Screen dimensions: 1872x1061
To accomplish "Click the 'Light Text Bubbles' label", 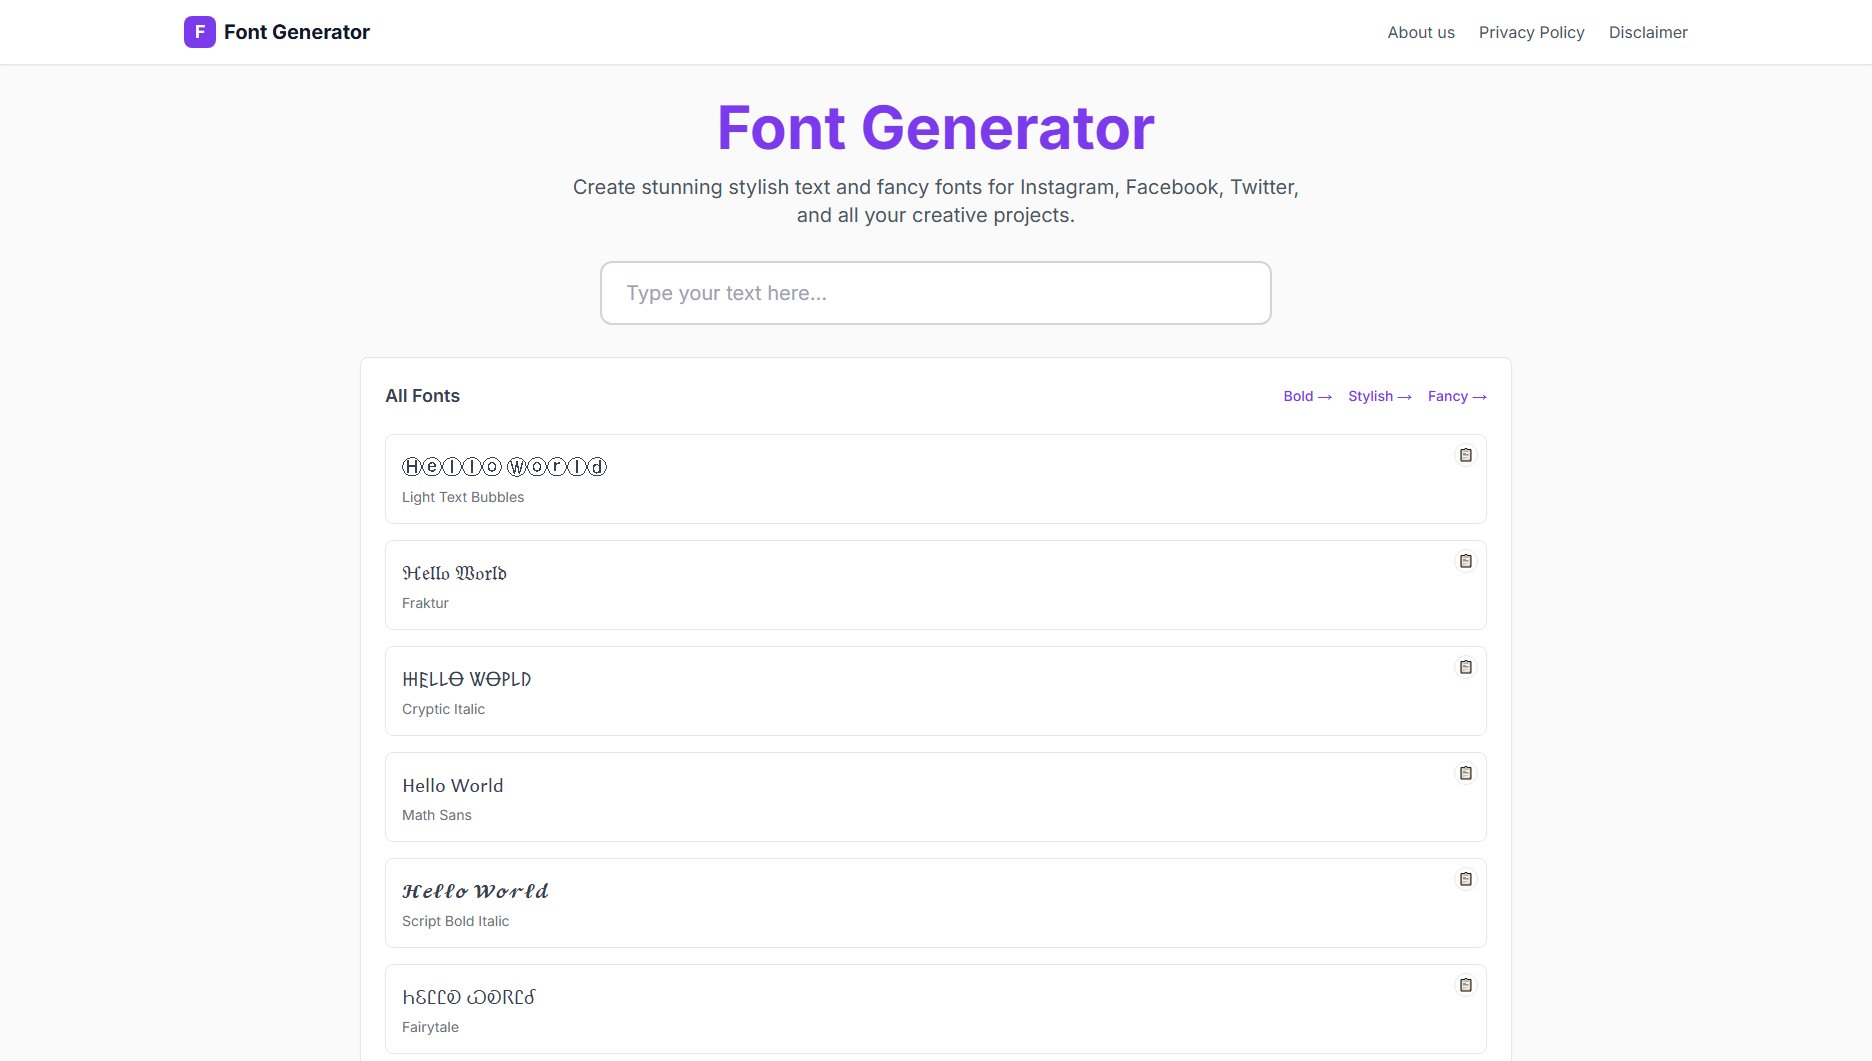I will point(463,497).
